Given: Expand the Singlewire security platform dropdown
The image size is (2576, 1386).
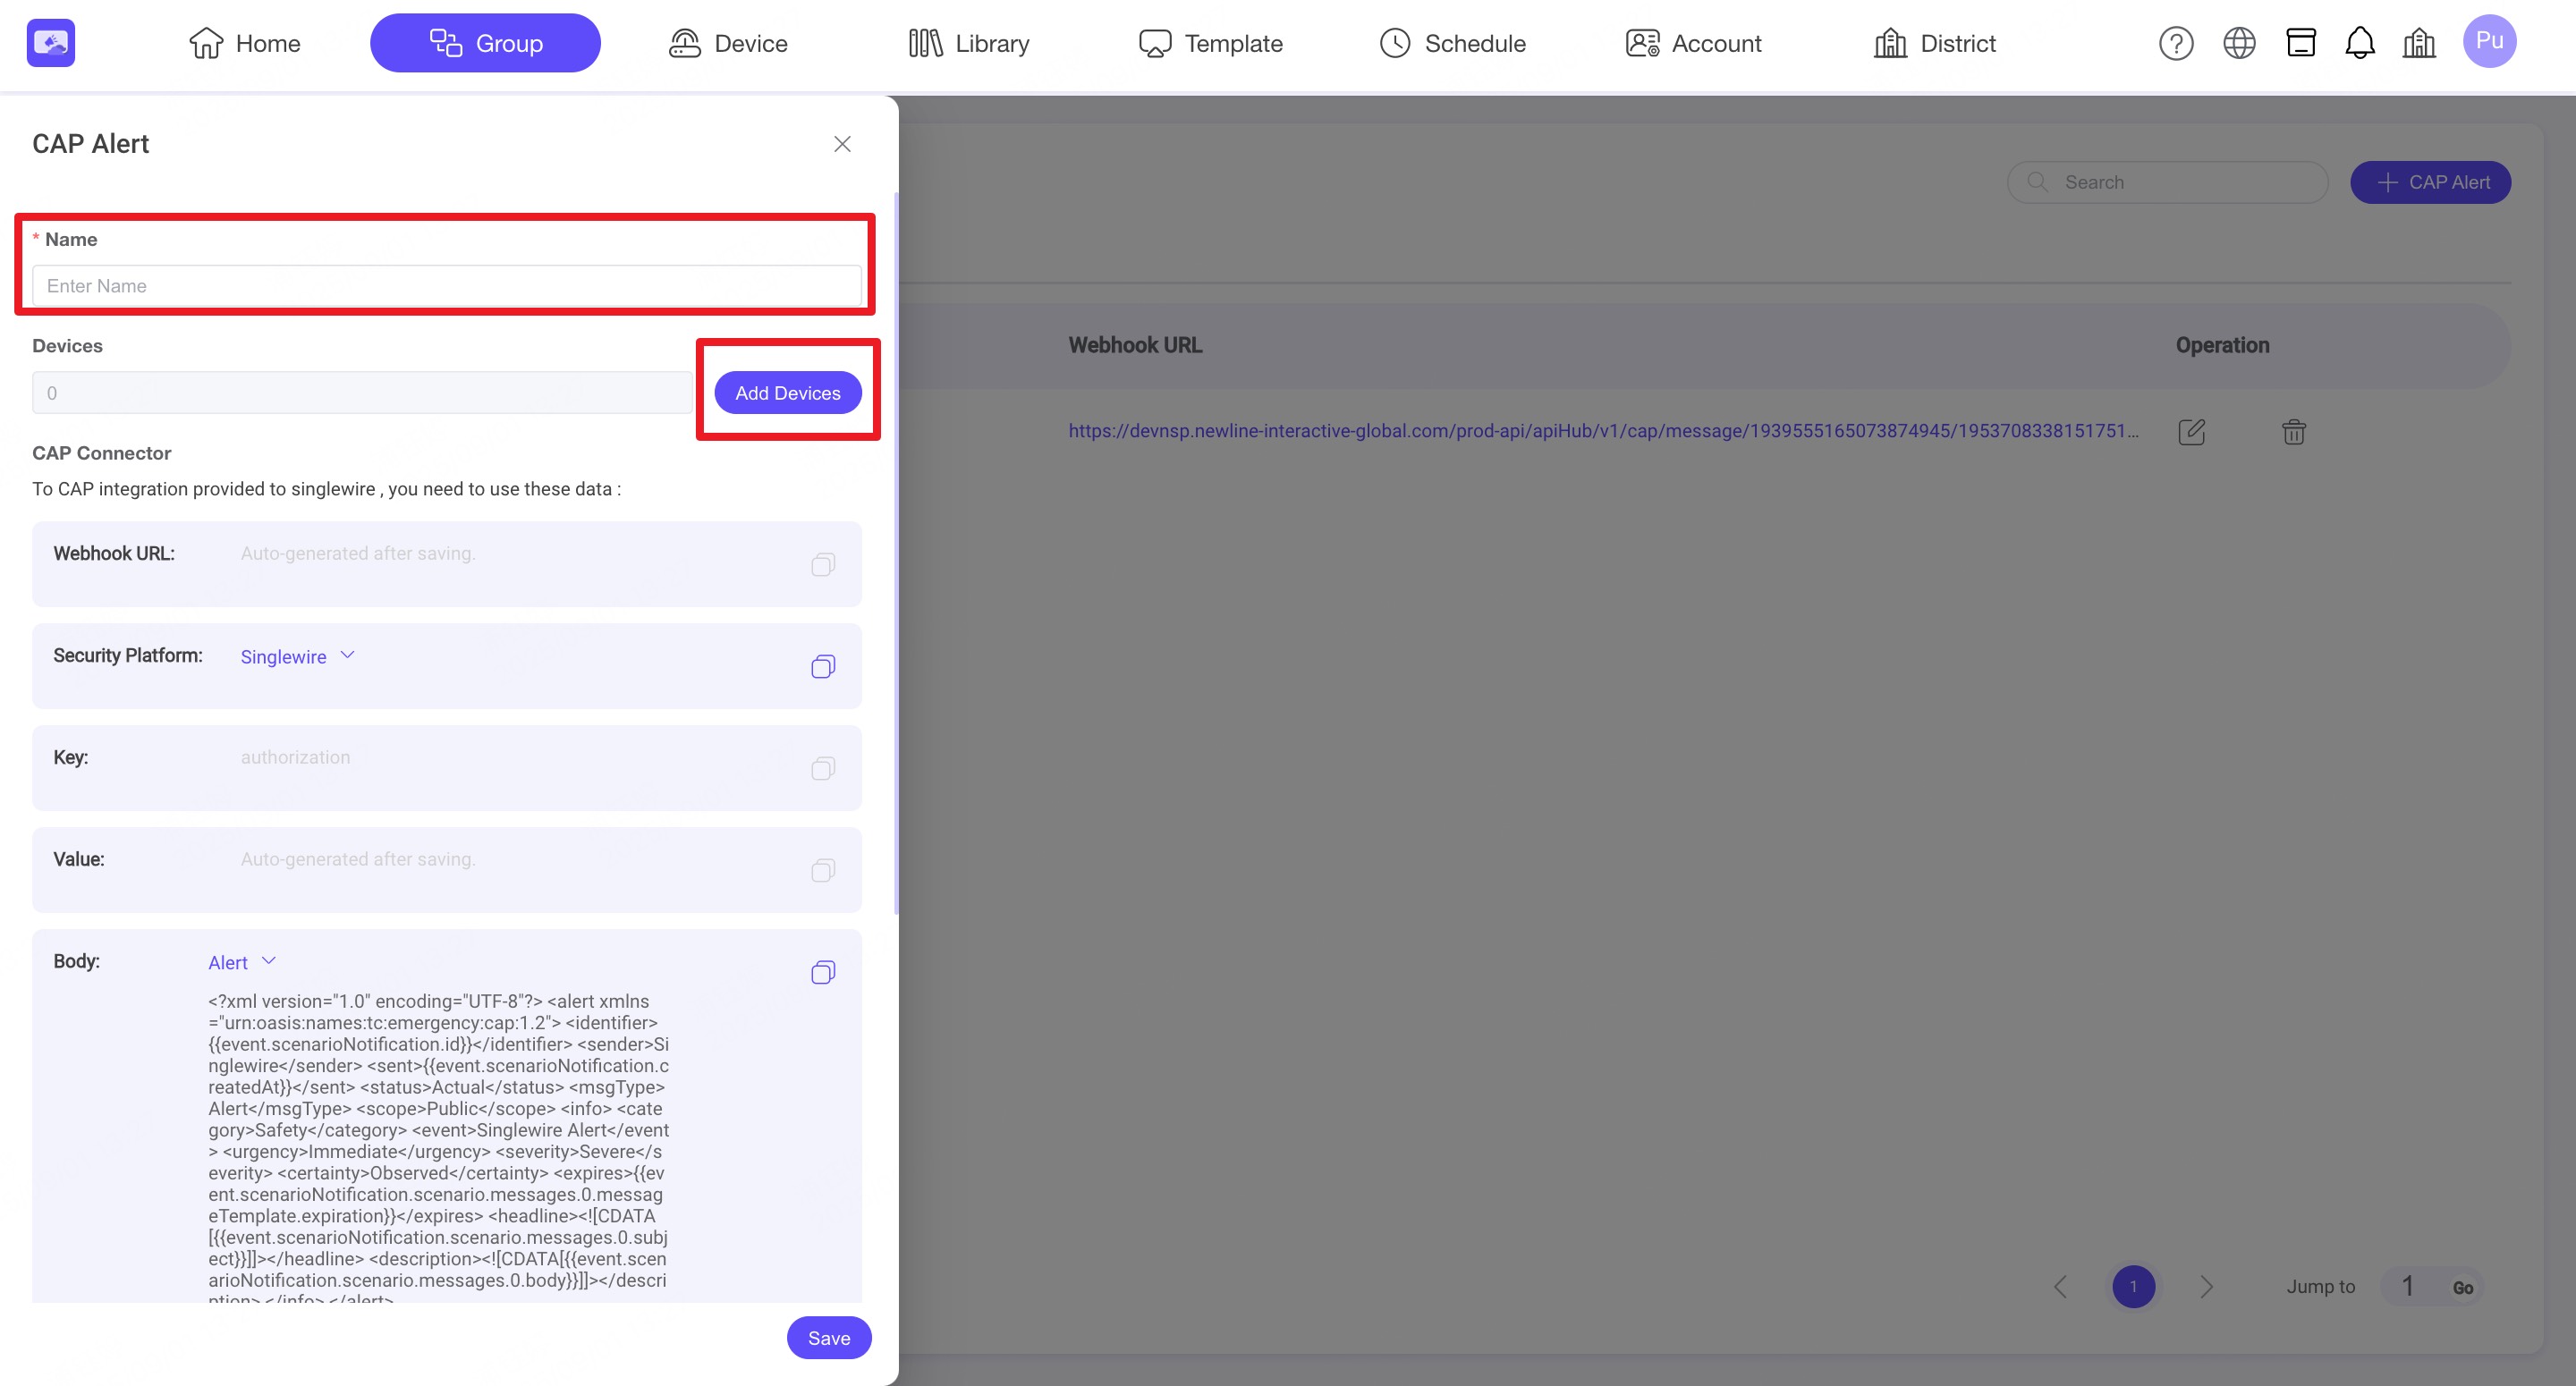Looking at the screenshot, I should (x=297, y=657).
